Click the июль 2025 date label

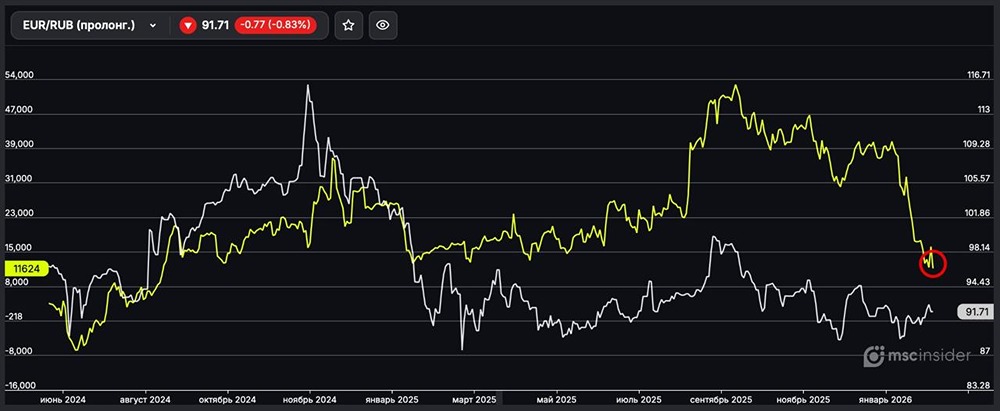640,400
